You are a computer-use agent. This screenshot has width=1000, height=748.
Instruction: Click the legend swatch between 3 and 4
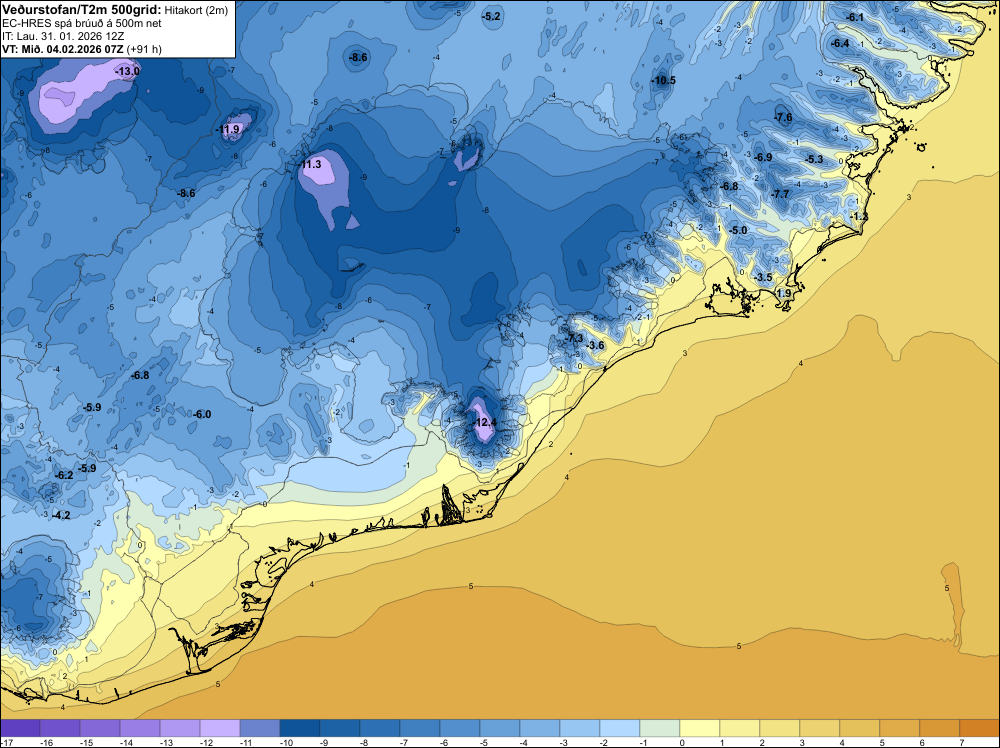coord(820,728)
